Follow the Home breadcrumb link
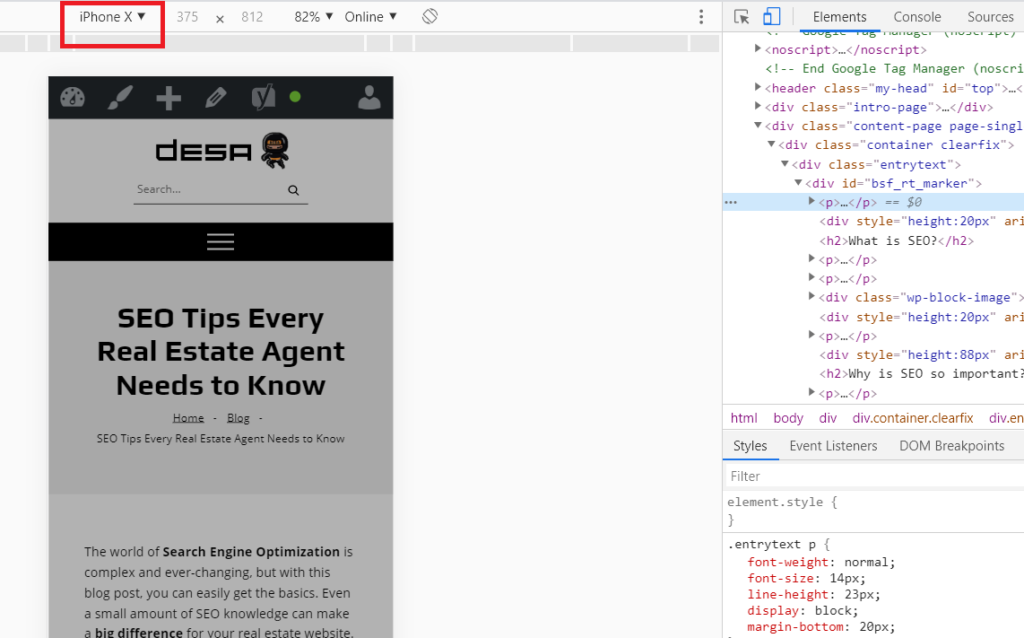This screenshot has width=1024, height=638. [x=188, y=418]
